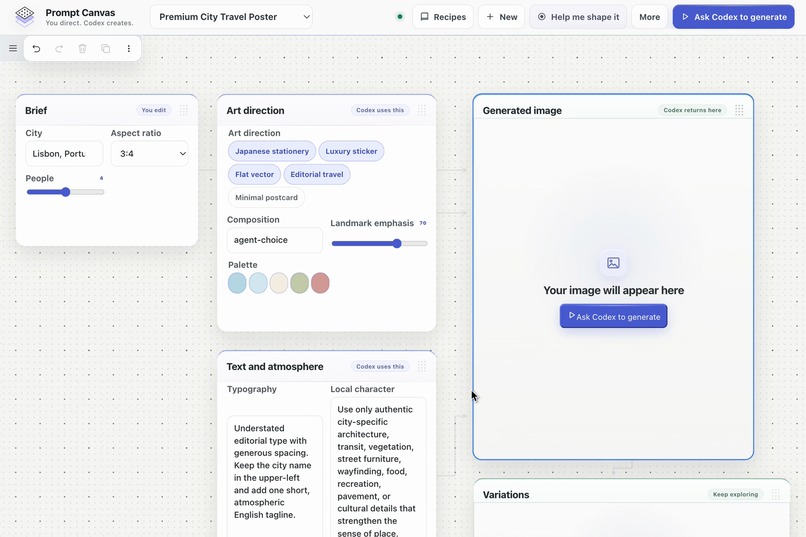The image size is (806, 537).
Task: Open the Aspect ratio 3:4 dropdown
Action: (150, 154)
